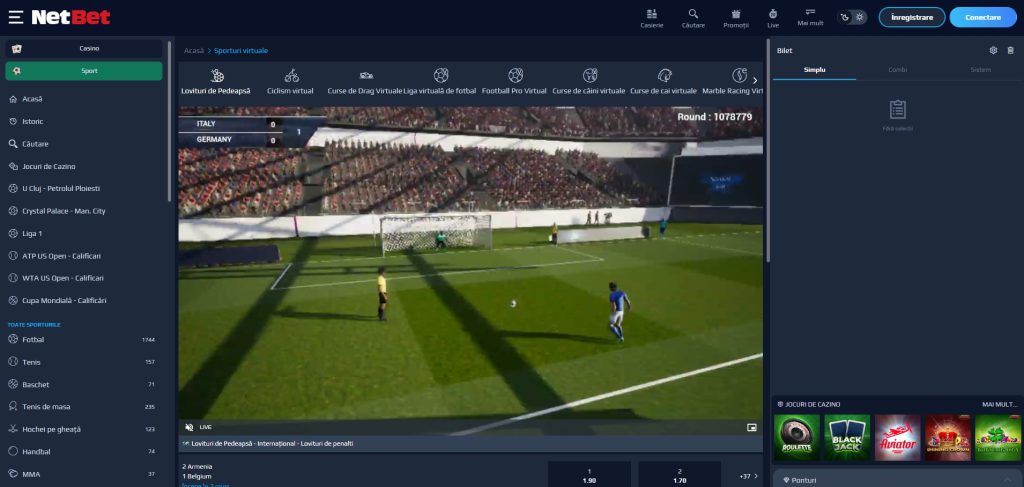
Task: Open Black Jack game thumbnail
Action: [x=847, y=437]
